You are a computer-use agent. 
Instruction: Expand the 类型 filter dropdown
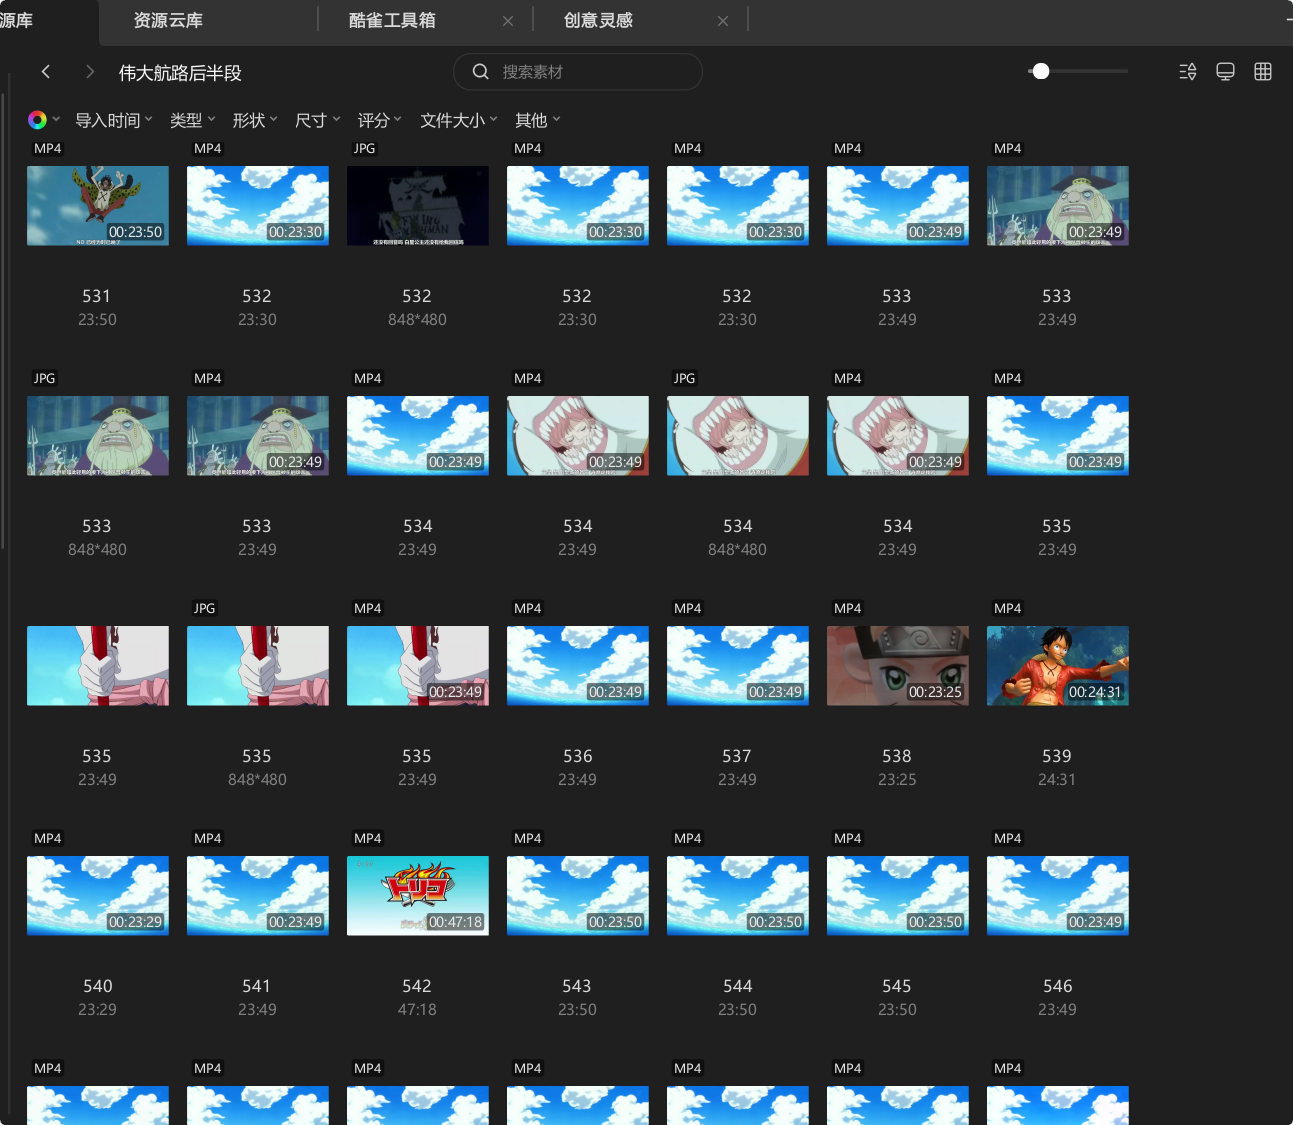(193, 120)
